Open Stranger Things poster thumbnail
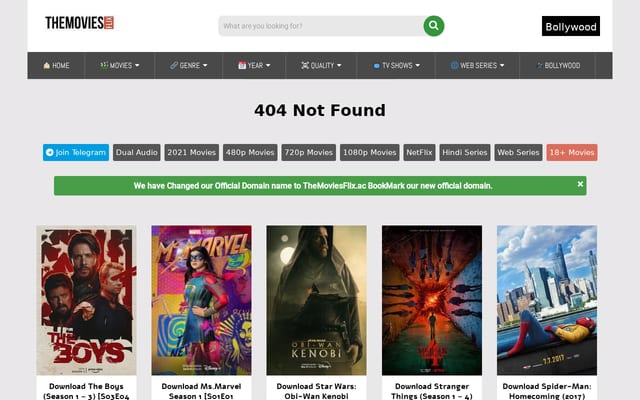Screen dimensions: 640x400 coord(432,300)
